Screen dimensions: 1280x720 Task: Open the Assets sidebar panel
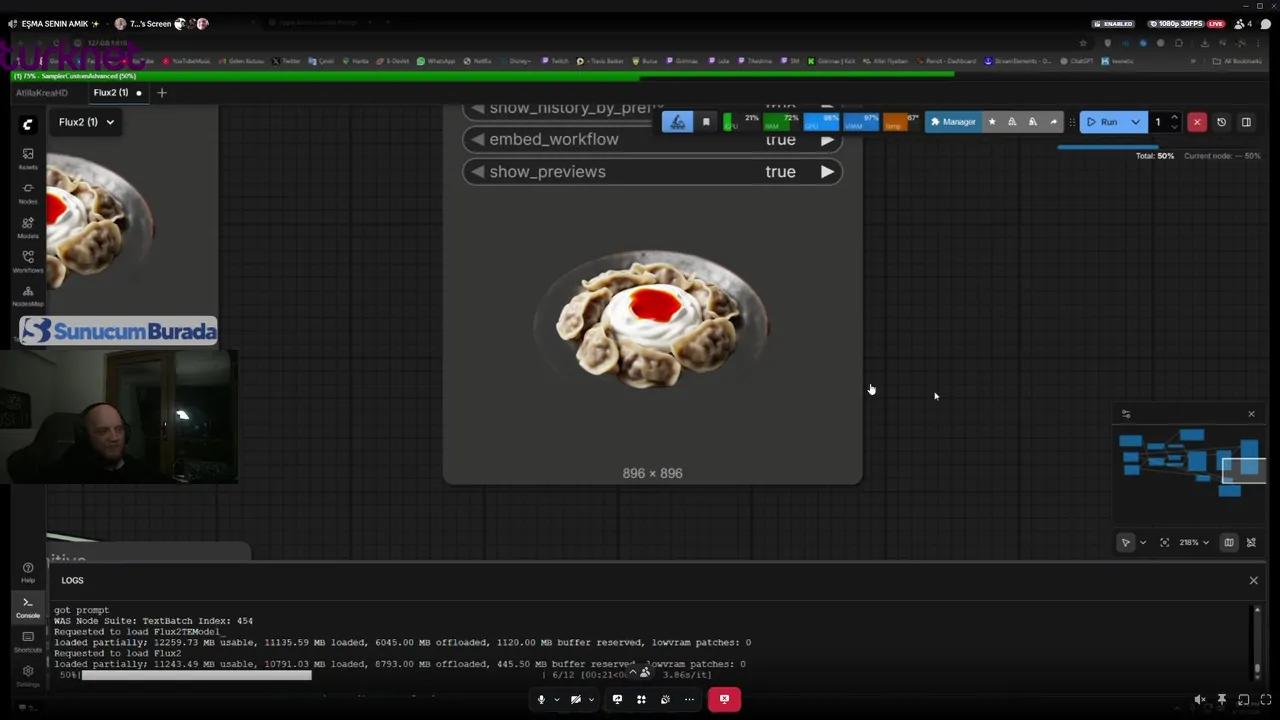tap(28, 157)
